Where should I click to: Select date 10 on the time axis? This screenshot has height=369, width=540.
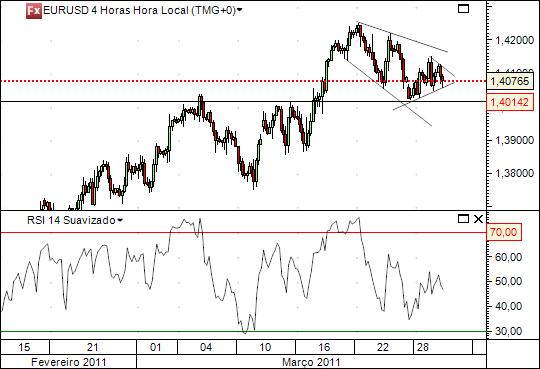[x=265, y=347]
